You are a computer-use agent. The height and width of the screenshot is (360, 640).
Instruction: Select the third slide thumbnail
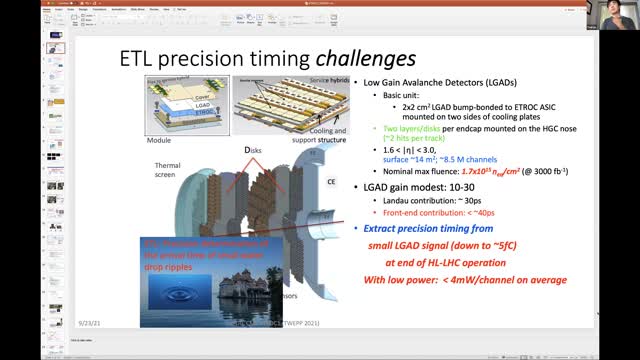tap(56, 62)
